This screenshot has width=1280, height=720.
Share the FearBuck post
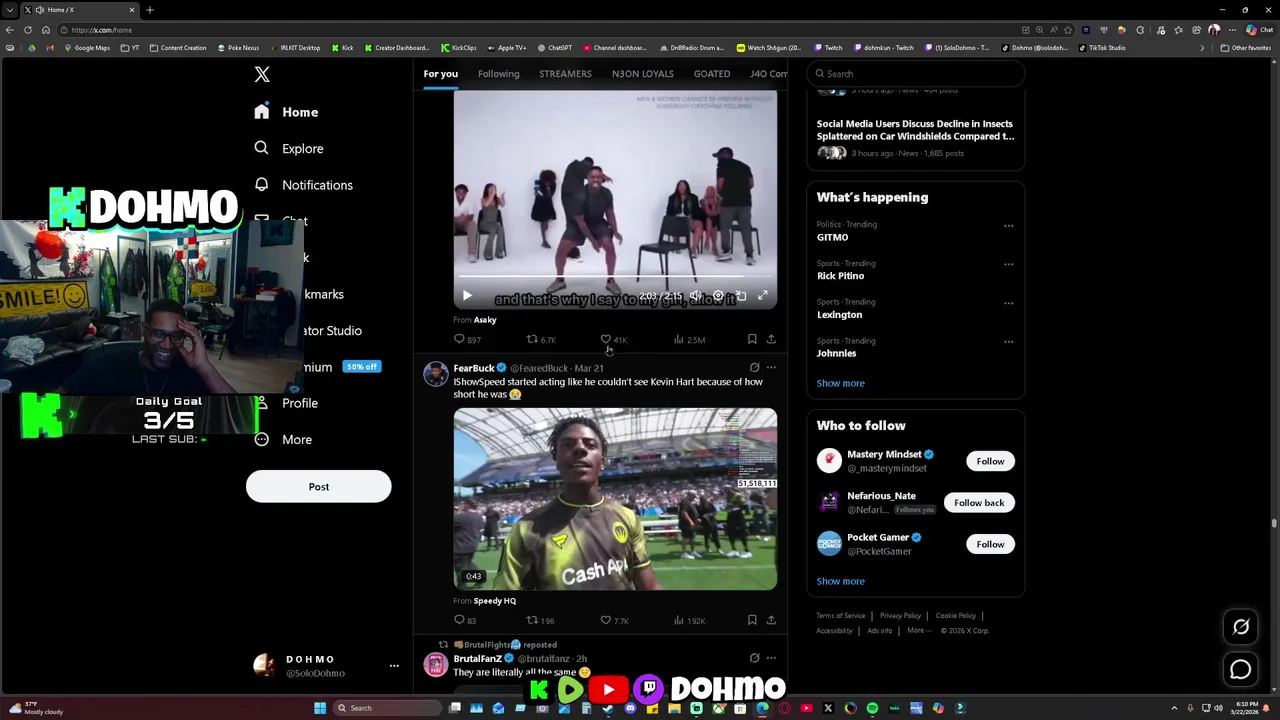(771, 621)
